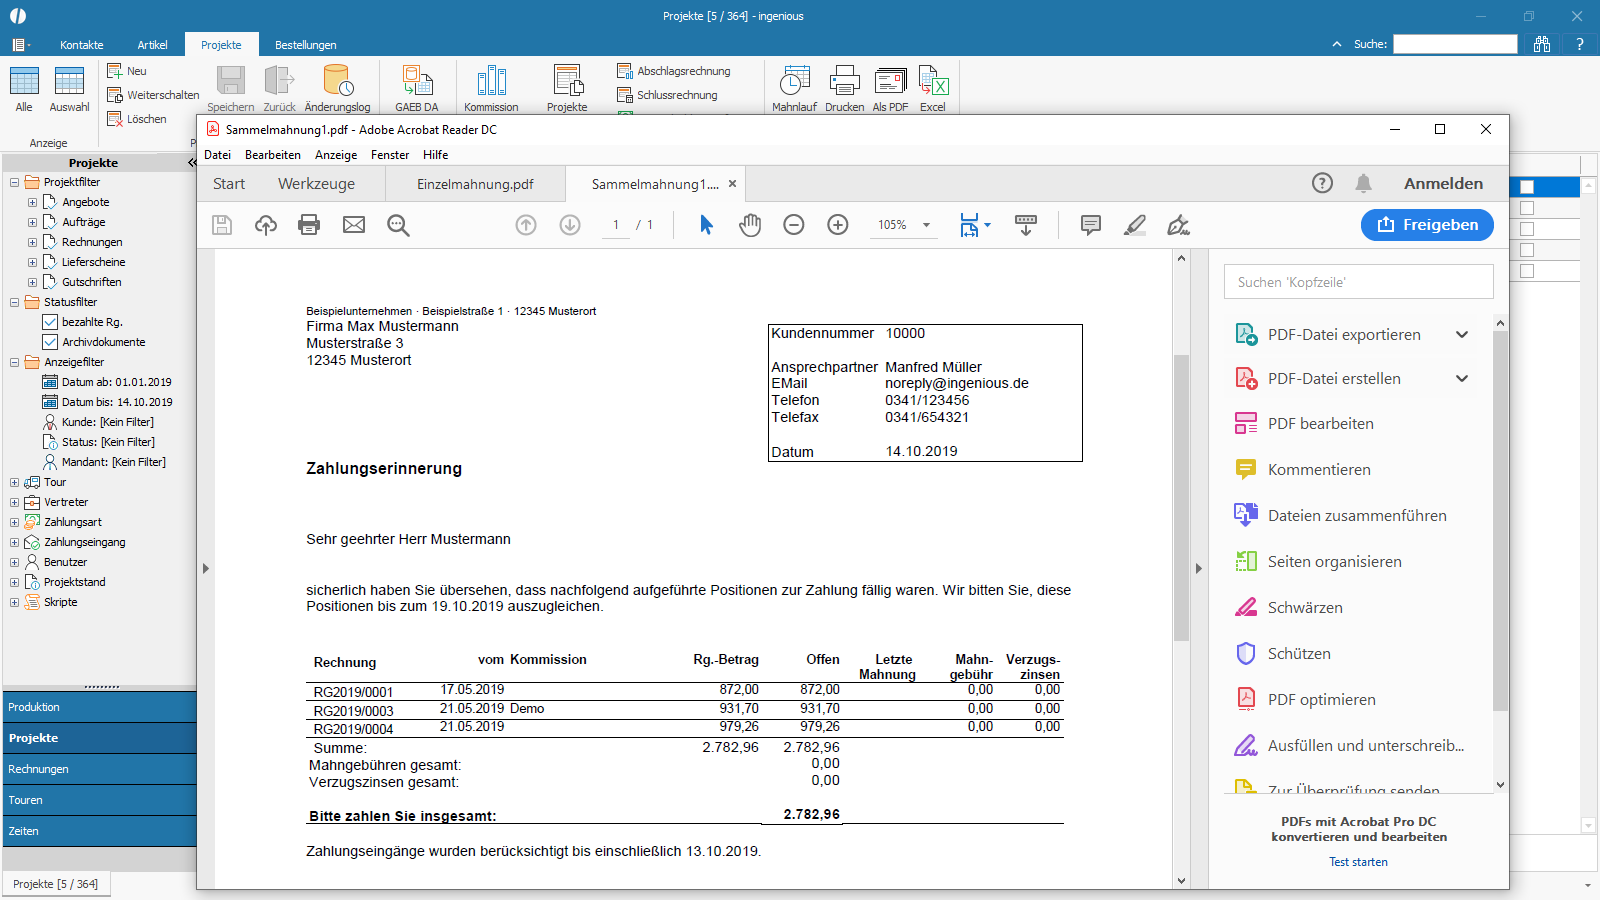Open the Mahnlauf tool
1600x900 pixels.
coord(793,85)
